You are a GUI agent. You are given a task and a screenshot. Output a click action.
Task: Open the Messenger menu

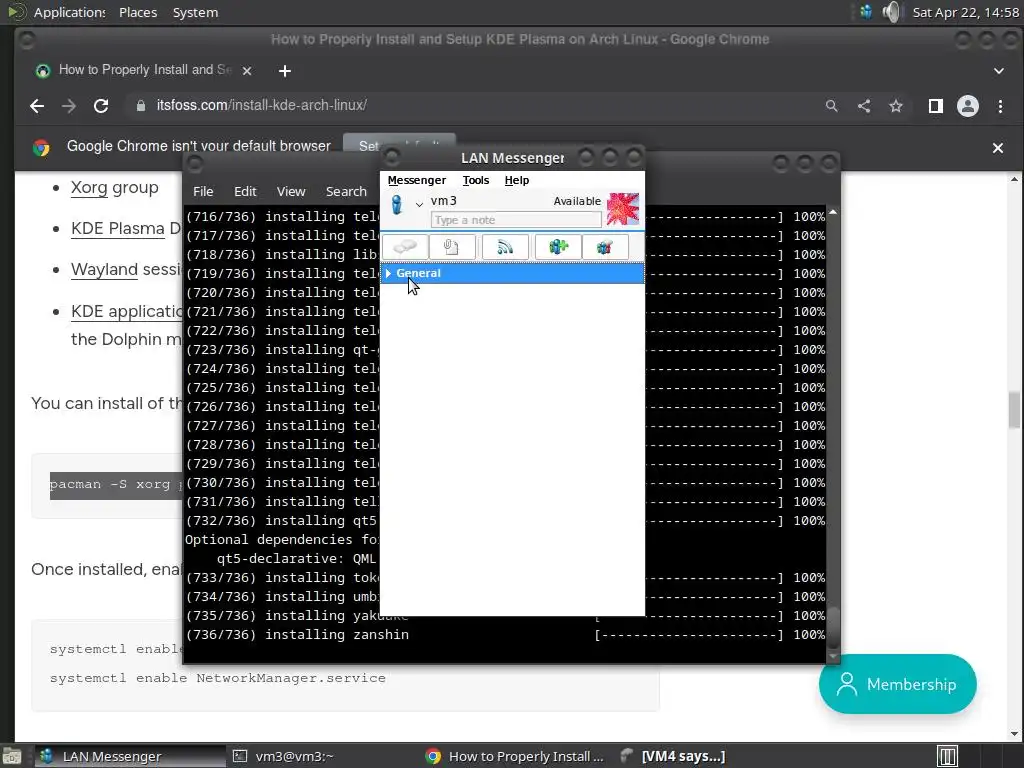point(417,180)
